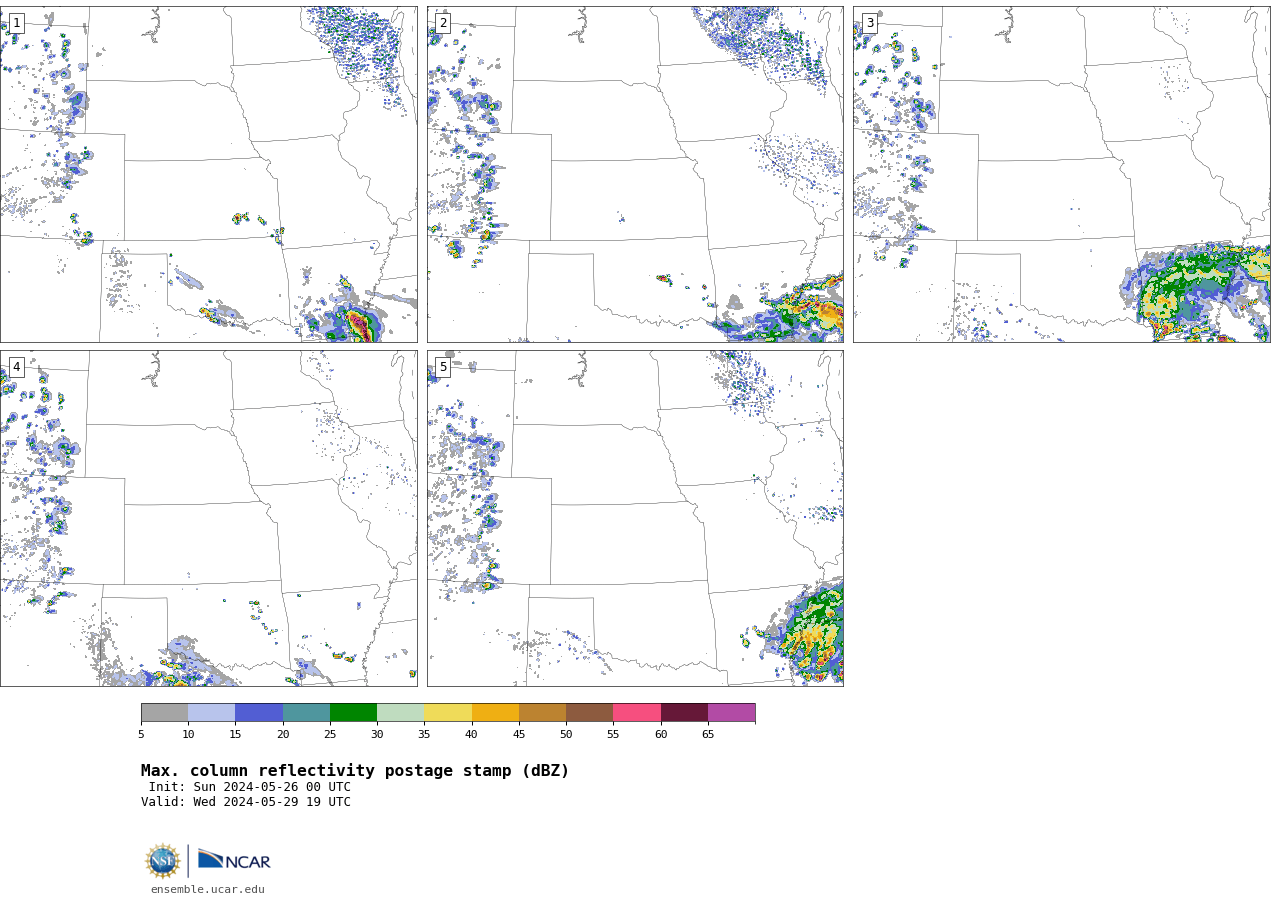Select the dark green 25-30 dBZ swatch
Viewport: 1280px width, 901px height.
pyautogui.click(x=353, y=712)
